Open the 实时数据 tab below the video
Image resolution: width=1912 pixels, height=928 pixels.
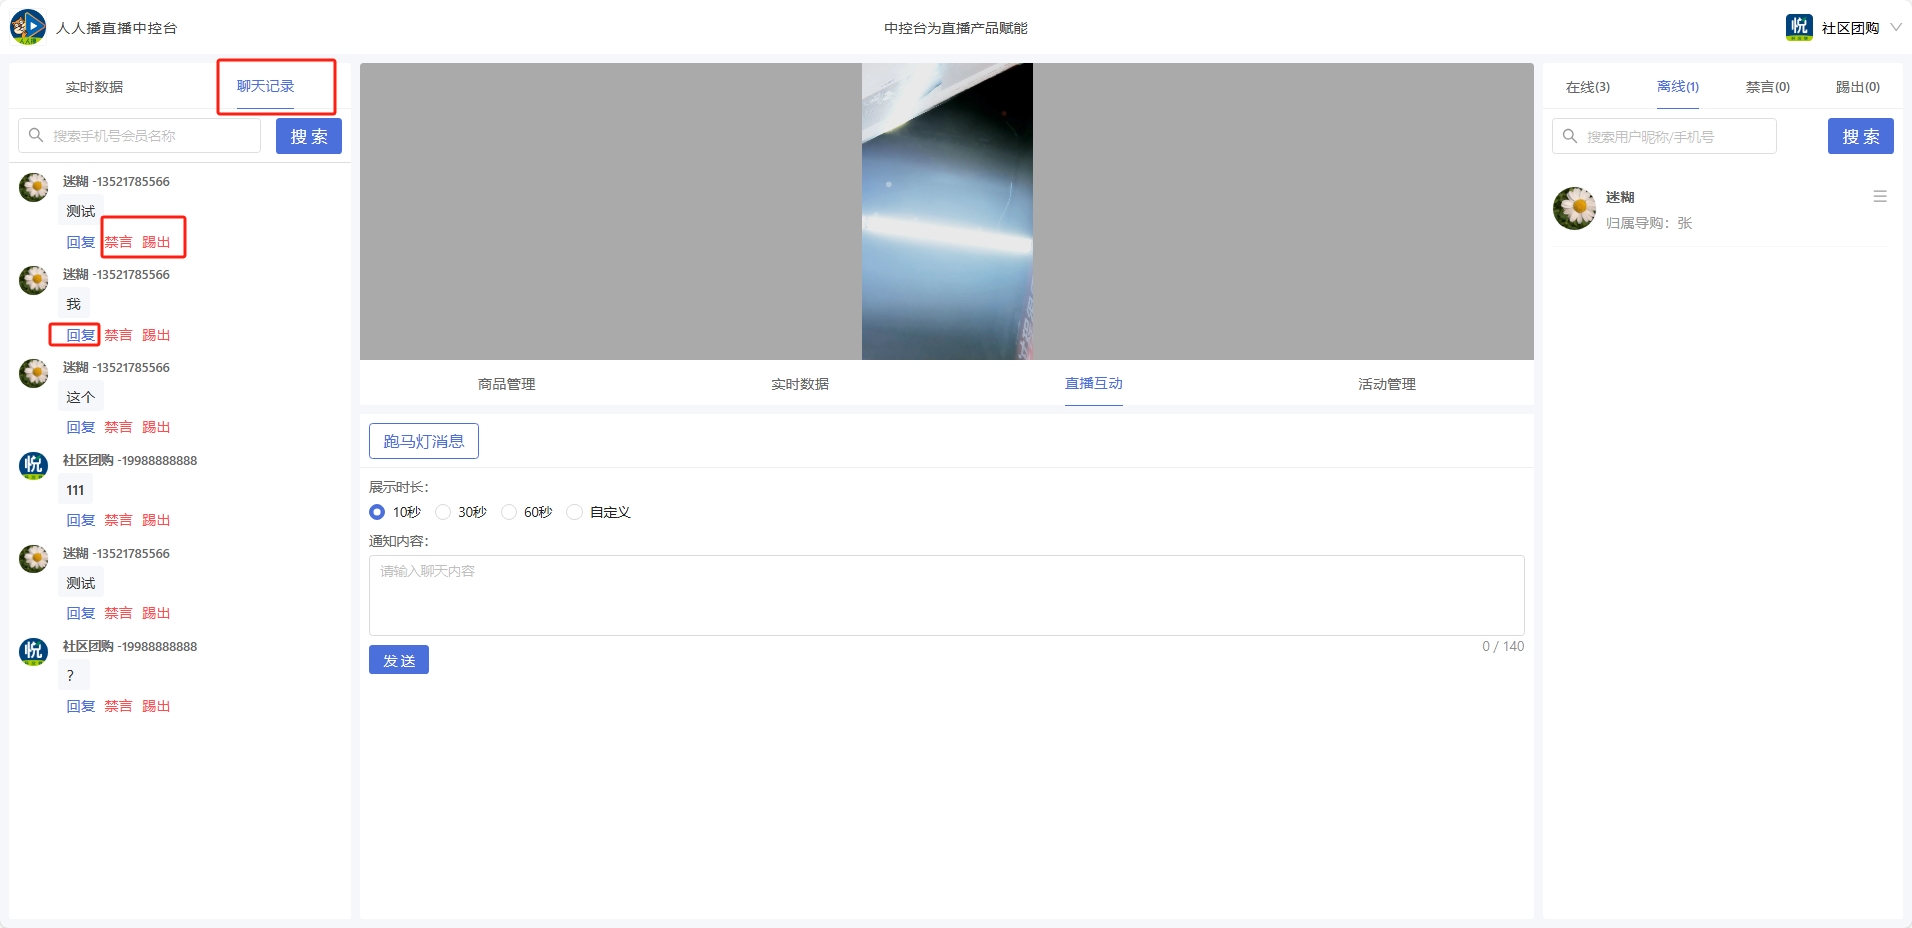[x=800, y=384]
